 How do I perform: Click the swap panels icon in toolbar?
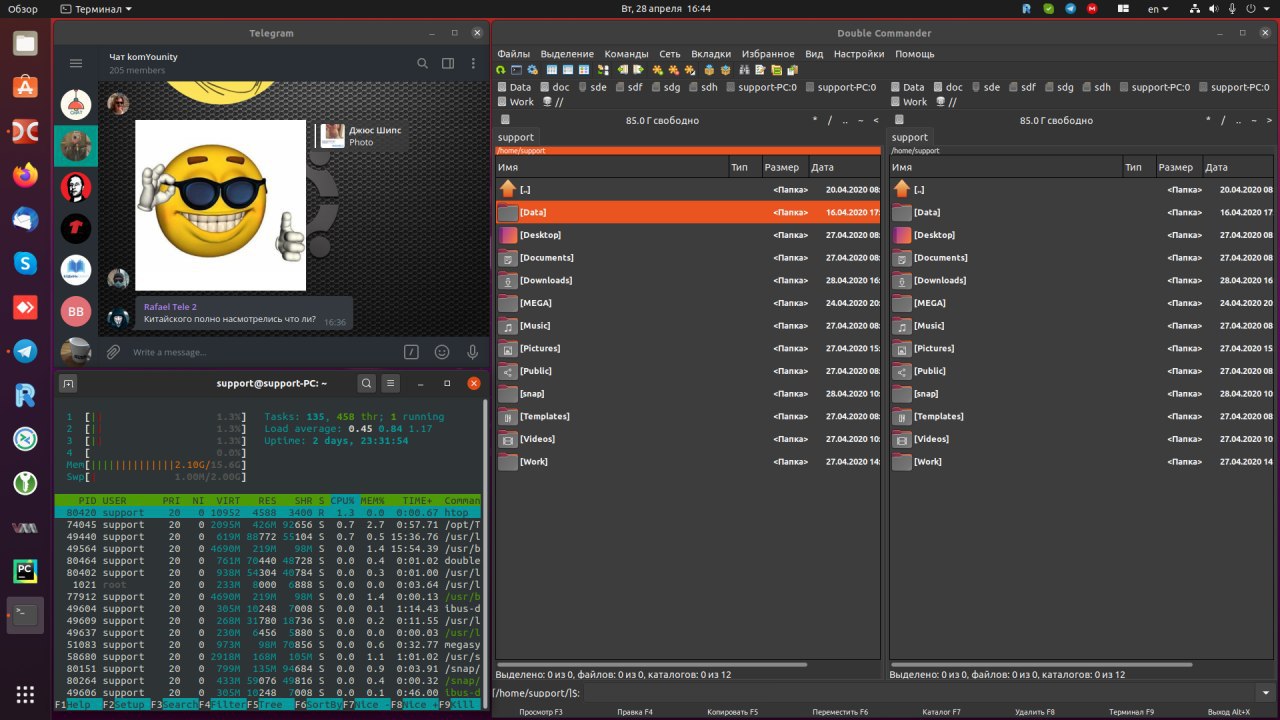[x=603, y=70]
